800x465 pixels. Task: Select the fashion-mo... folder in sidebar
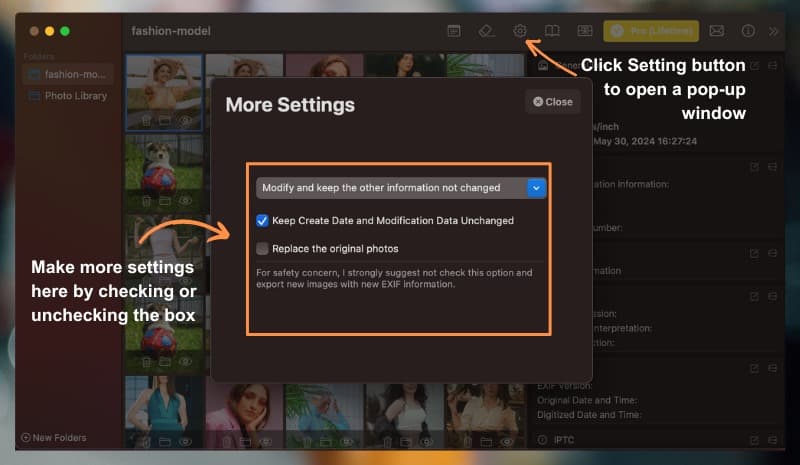68,75
